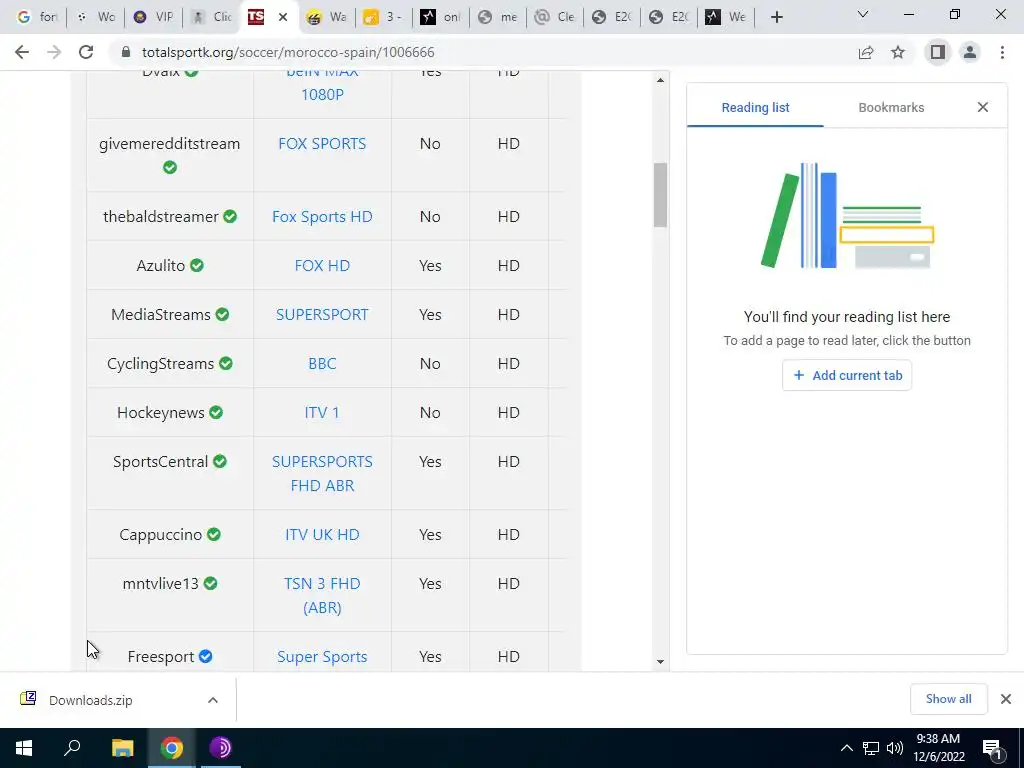Click the site lock icon in address bar
Viewport: 1024px width, 768px height.
[x=126, y=52]
